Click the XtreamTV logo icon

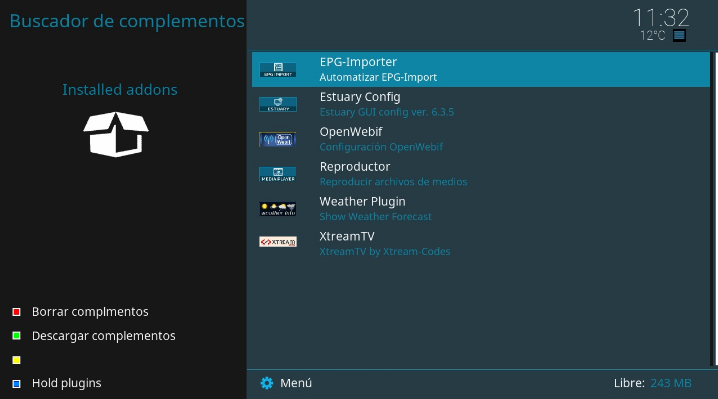(277, 242)
